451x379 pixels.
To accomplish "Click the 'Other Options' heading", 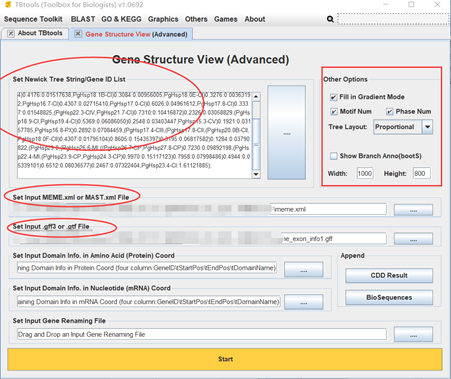I will [345, 79].
